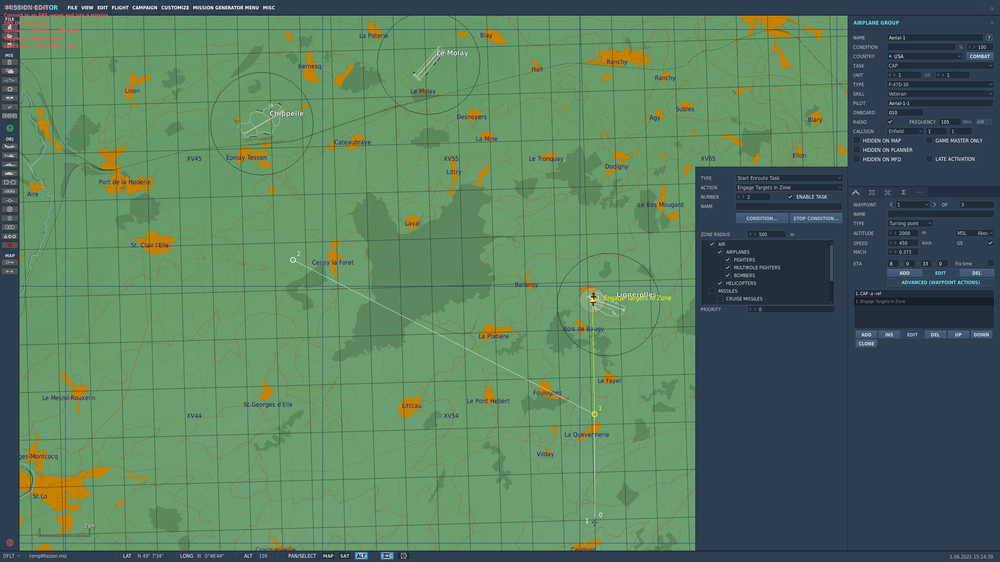Open the MISSION GENERATOR MENU
Image resolution: width=1000 pixels, height=562 pixels.
coord(226,8)
